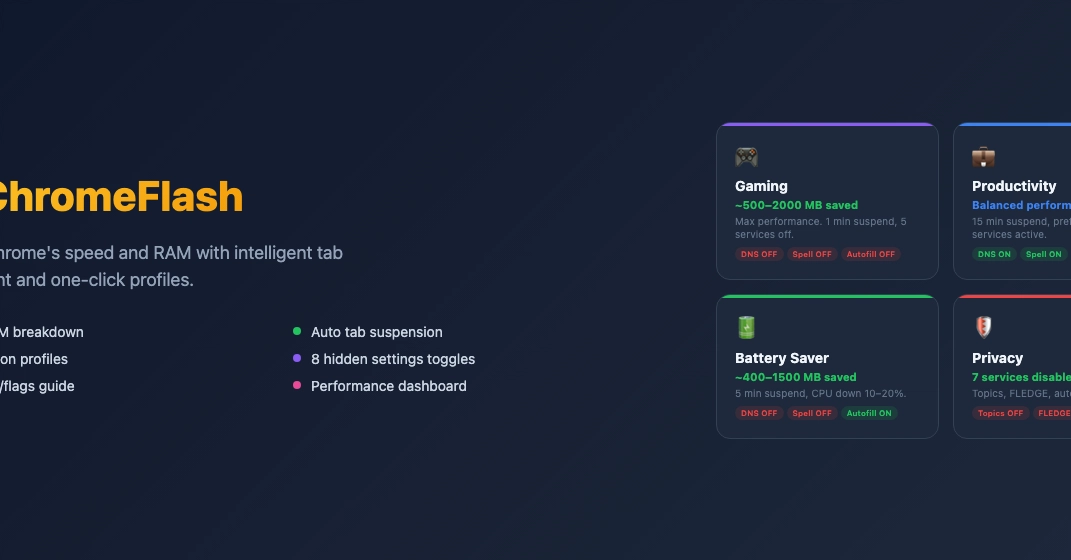Image resolution: width=1071 pixels, height=560 pixels.
Task: Click Spell ON tag in Productivity card
Action: pos(1043,254)
